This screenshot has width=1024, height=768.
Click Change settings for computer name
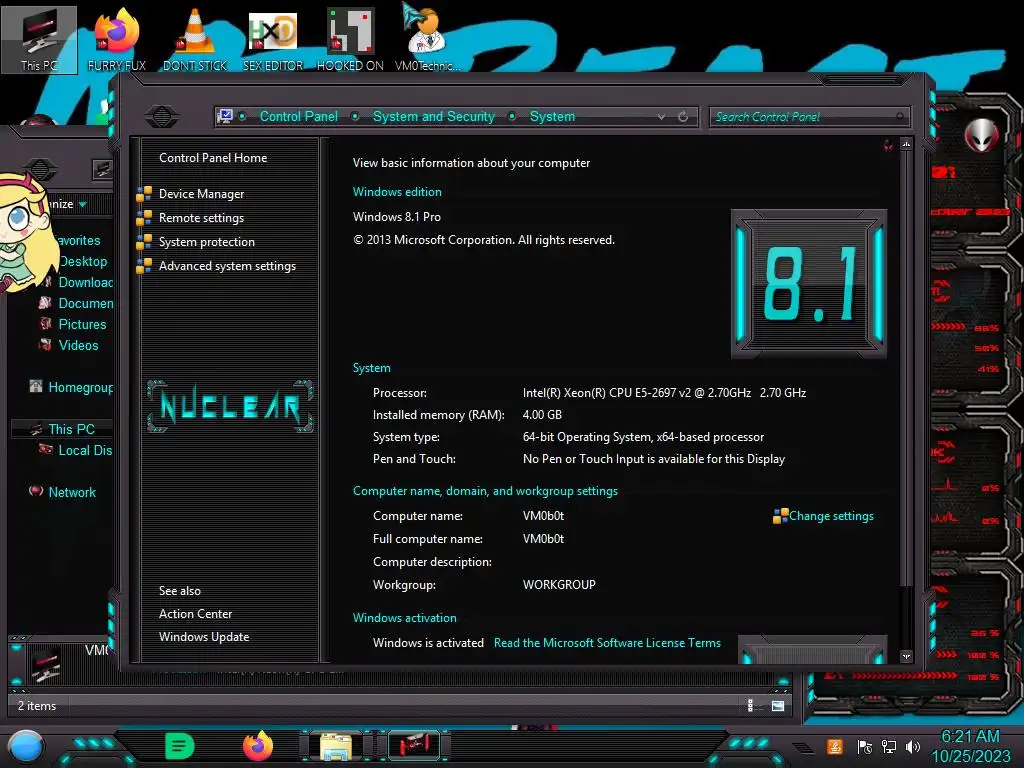tap(831, 516)
